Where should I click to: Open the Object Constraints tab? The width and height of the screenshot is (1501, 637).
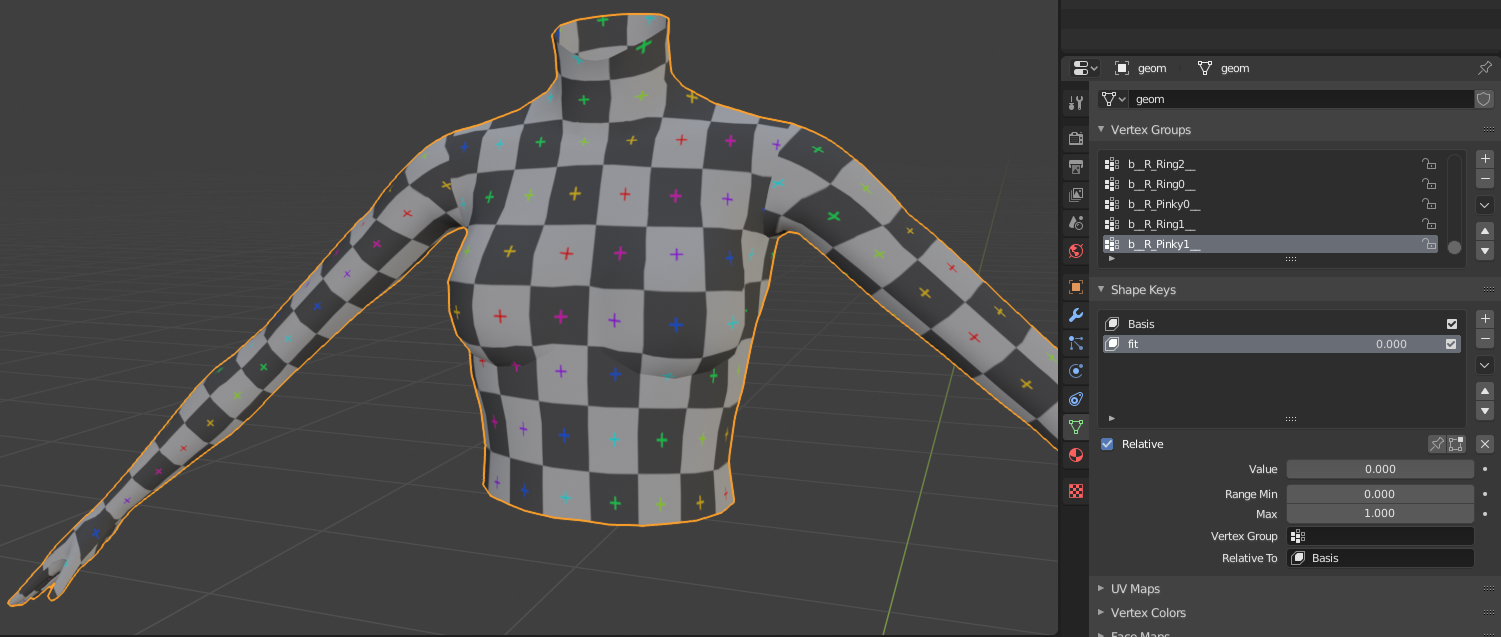click(x=1076, y=399)
